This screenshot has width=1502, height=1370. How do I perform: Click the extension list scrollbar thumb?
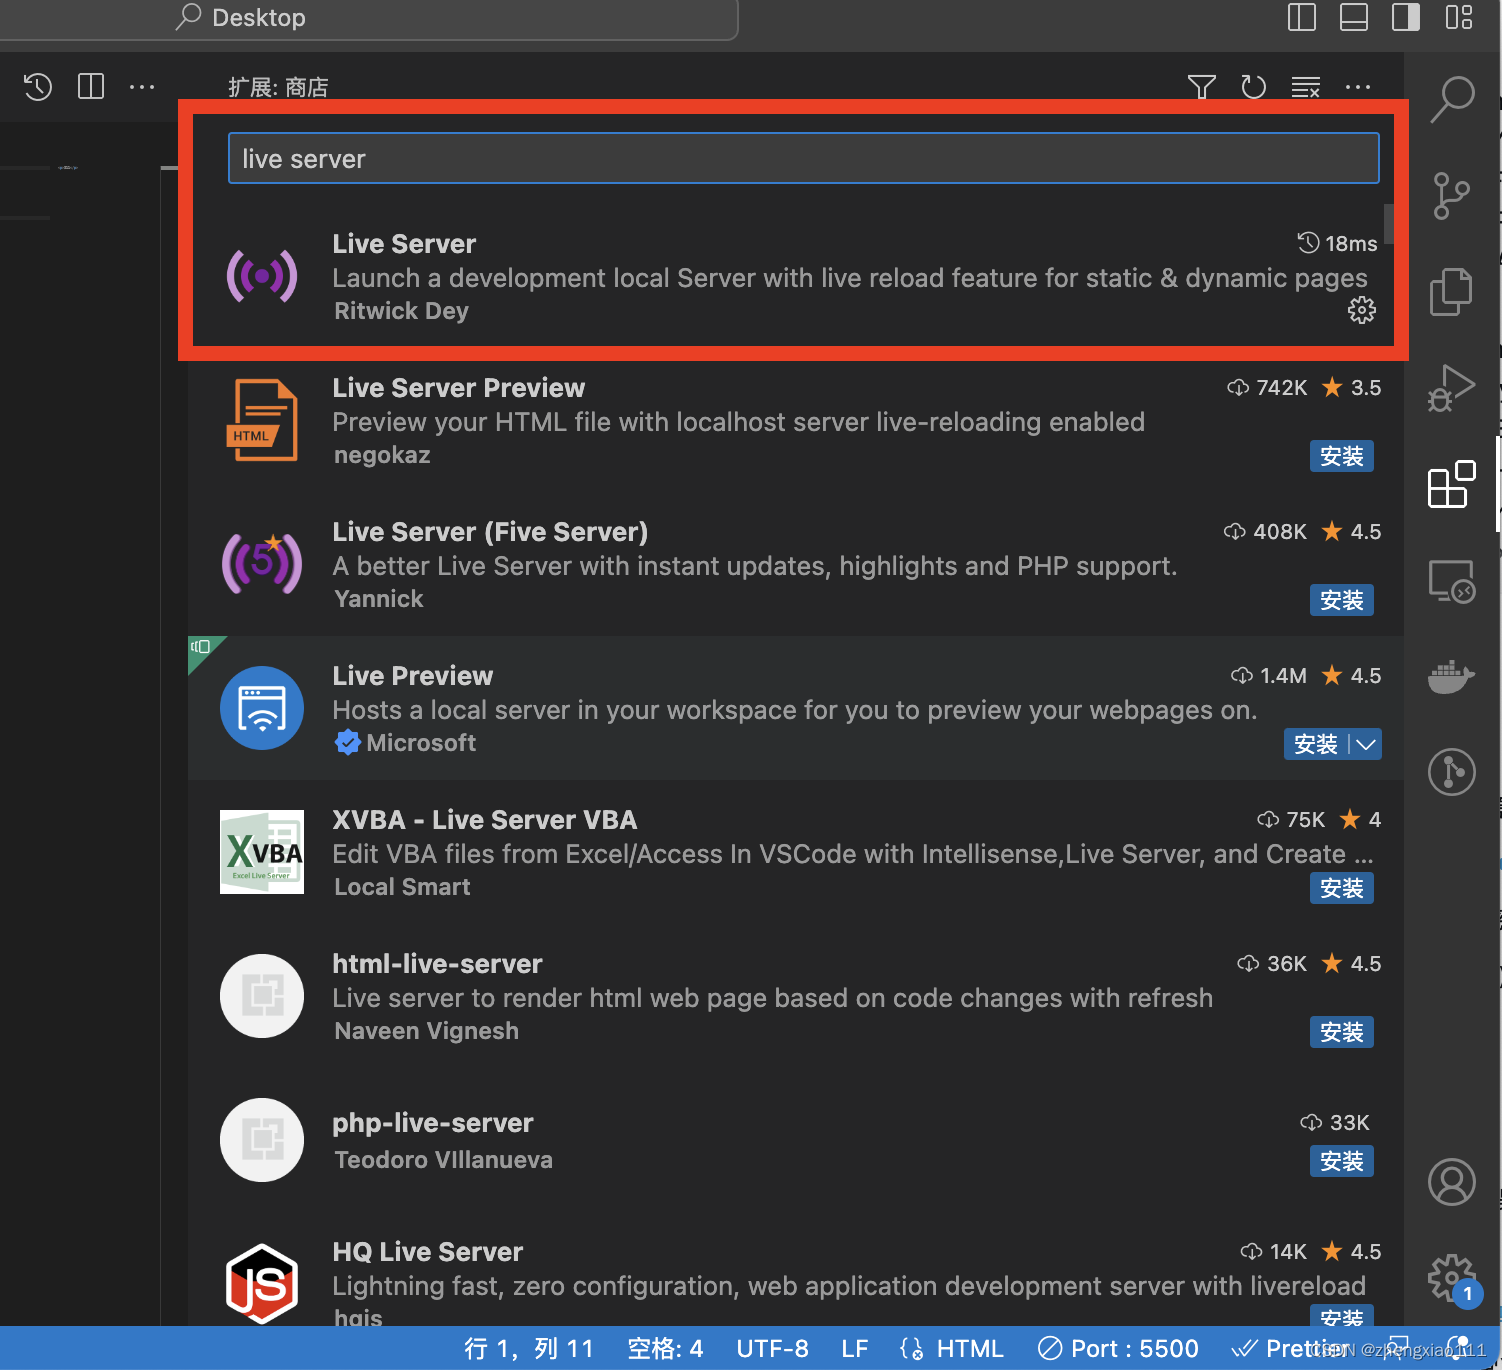click(x=1389, y=224)
